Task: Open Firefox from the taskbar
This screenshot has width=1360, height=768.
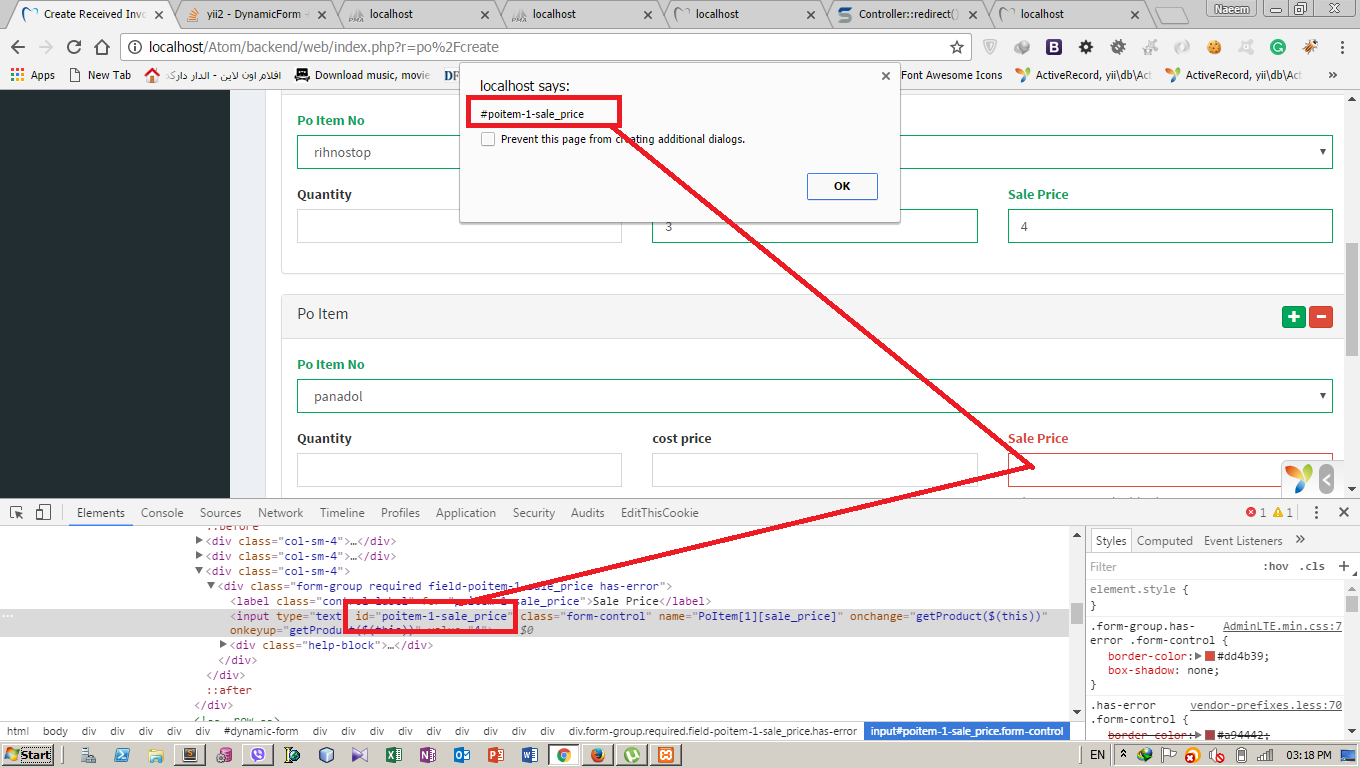Action: [x=597, y=754]
